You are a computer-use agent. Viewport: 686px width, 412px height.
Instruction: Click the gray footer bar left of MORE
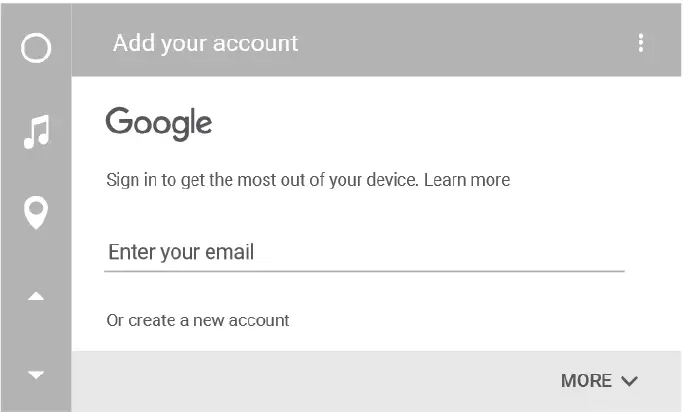(x=300, y=381)
